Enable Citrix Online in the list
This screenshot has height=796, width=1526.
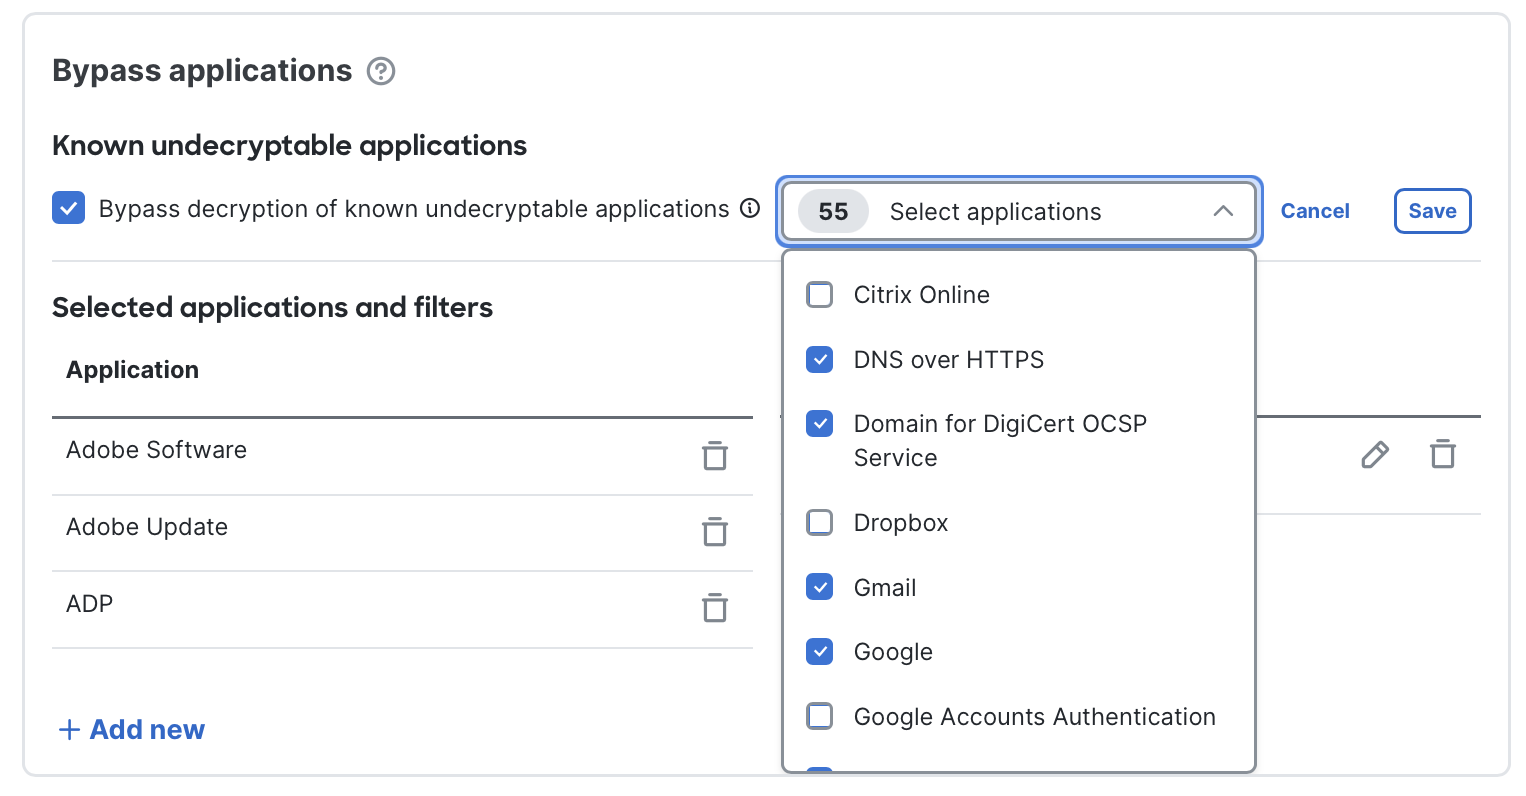pos(819,294)
